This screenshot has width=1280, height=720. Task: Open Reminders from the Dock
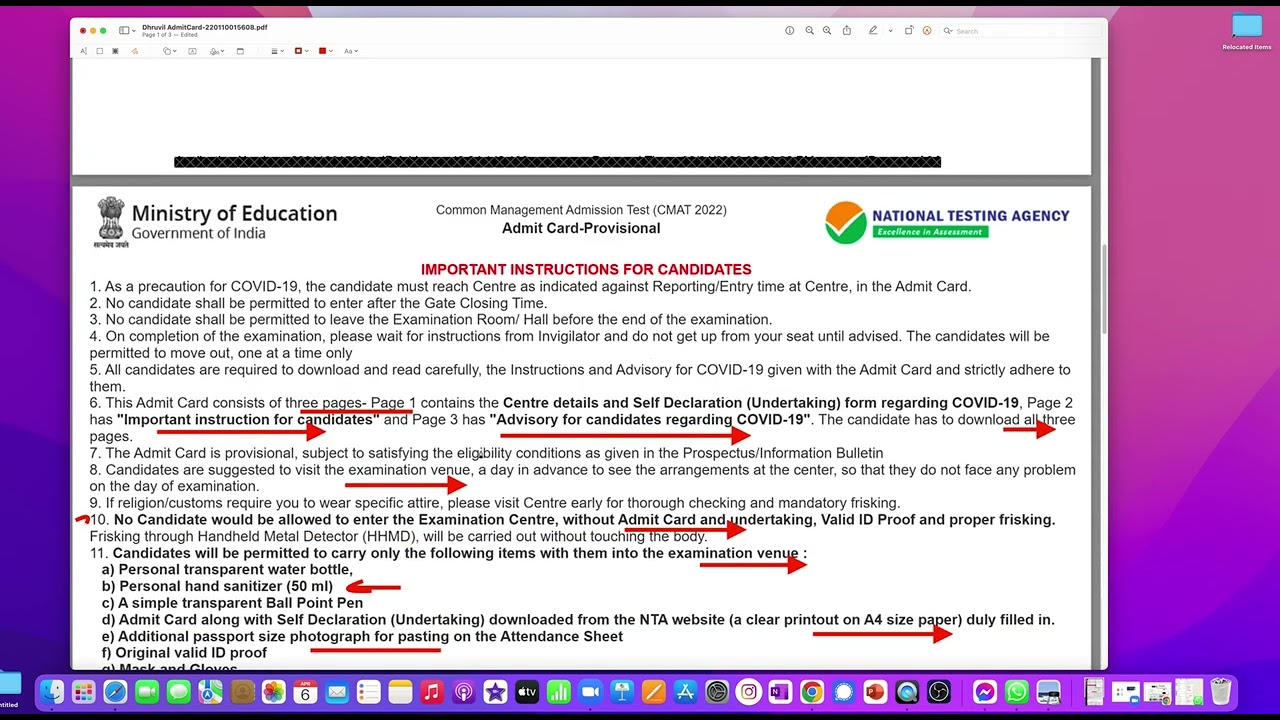(x=369, y=692)
